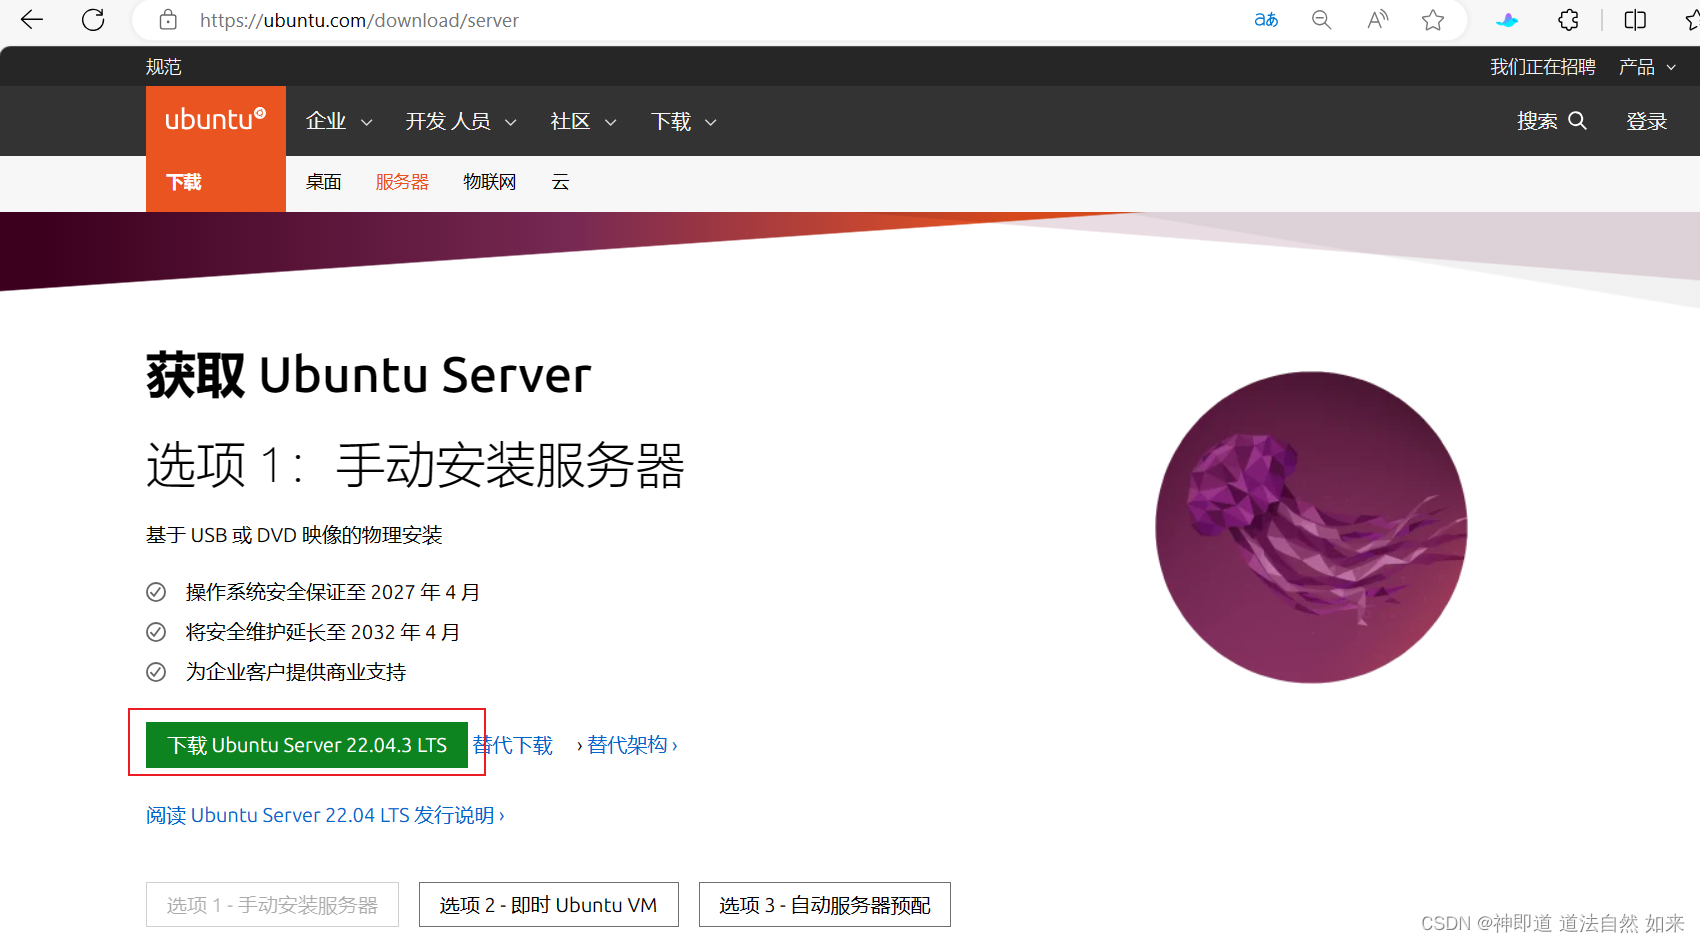The width and height of the screenshot is (1700, 943).
Task: Click the zoom magnifier icon in address bar
Action: click(1321, 20)
